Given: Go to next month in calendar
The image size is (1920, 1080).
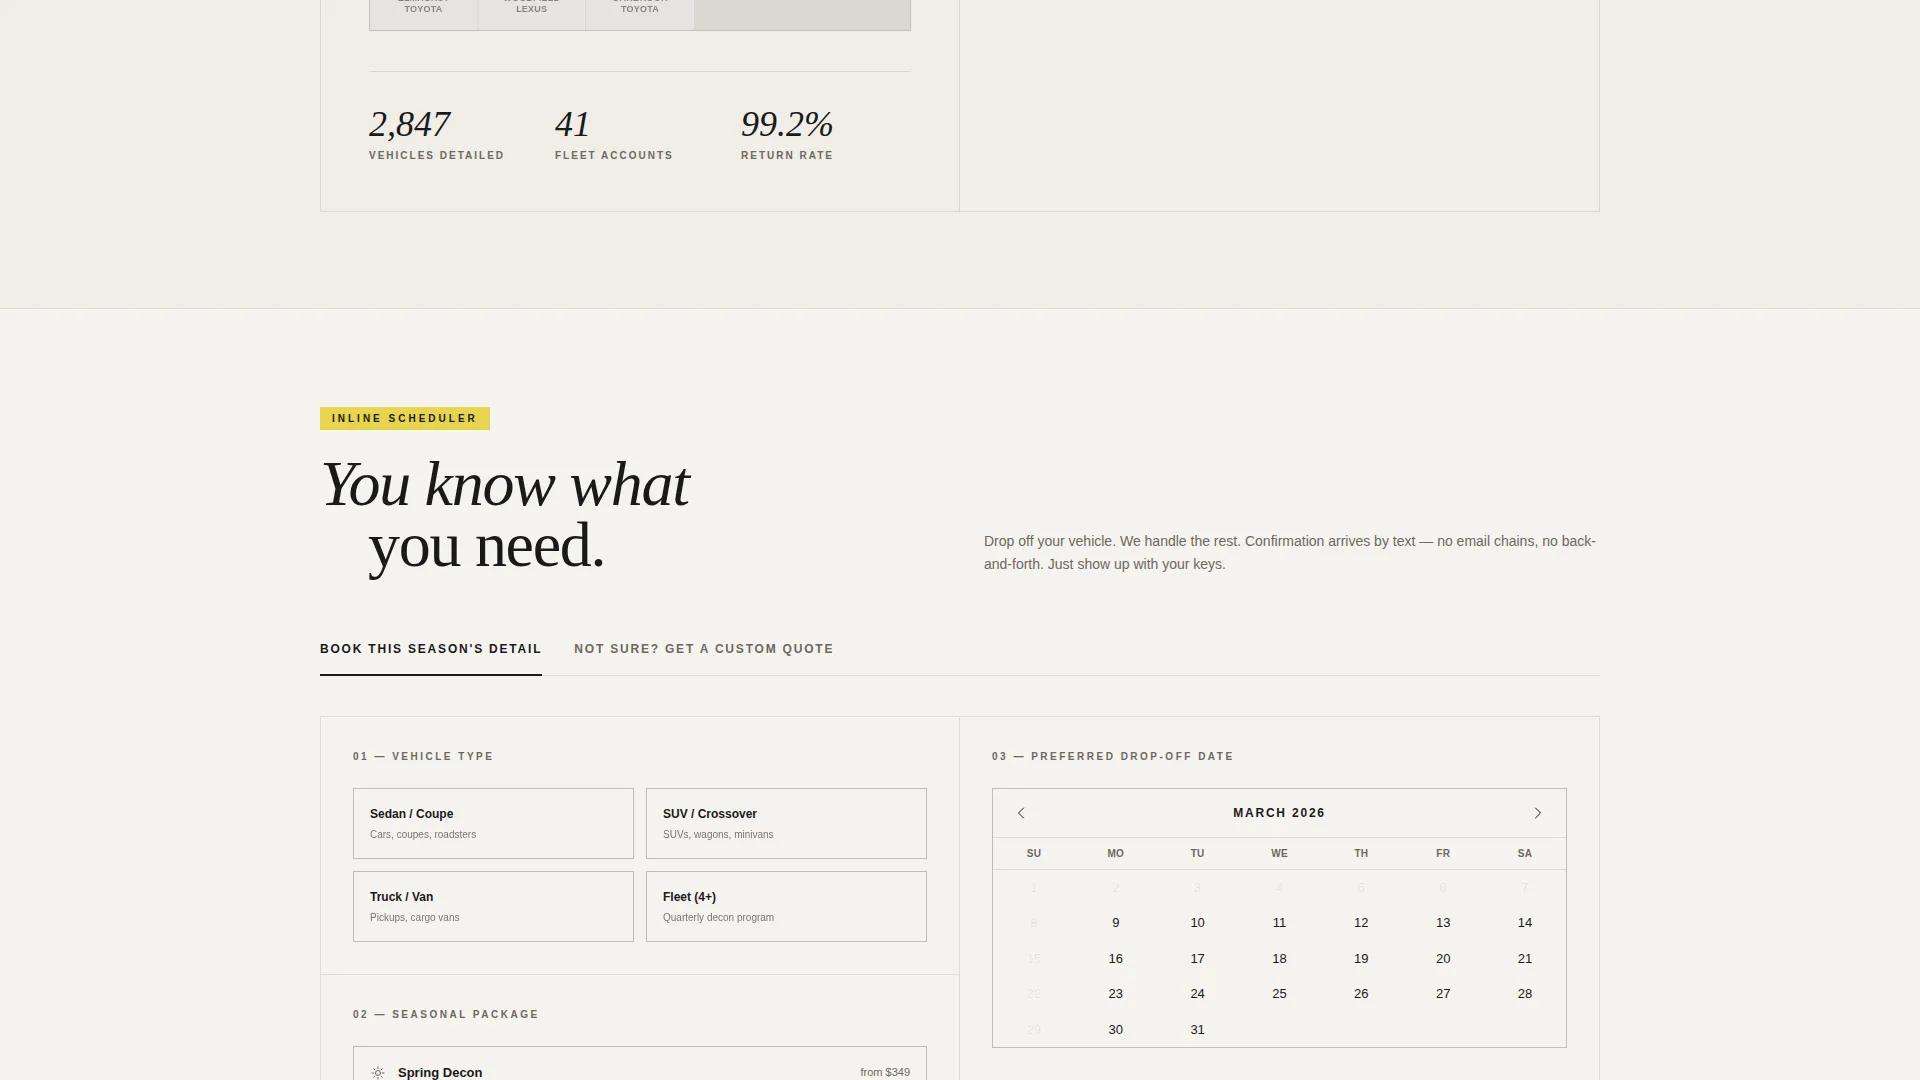Looking at the screenshot, I should 1537,813.
